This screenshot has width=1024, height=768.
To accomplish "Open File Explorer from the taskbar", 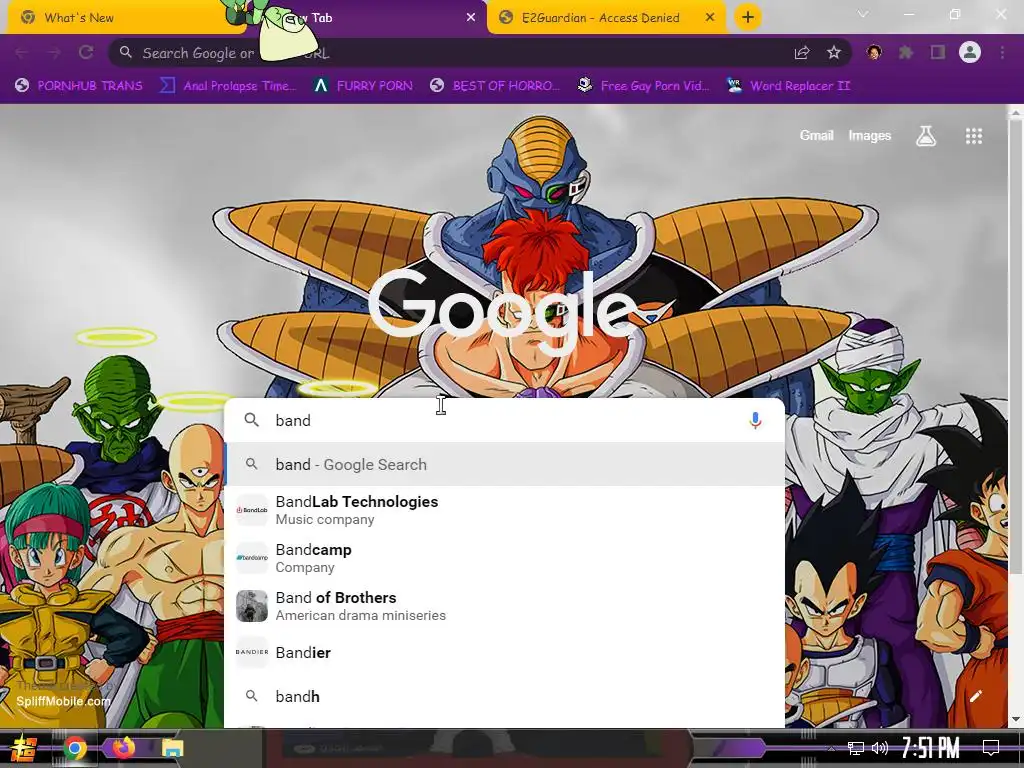I will click(172, 748).
